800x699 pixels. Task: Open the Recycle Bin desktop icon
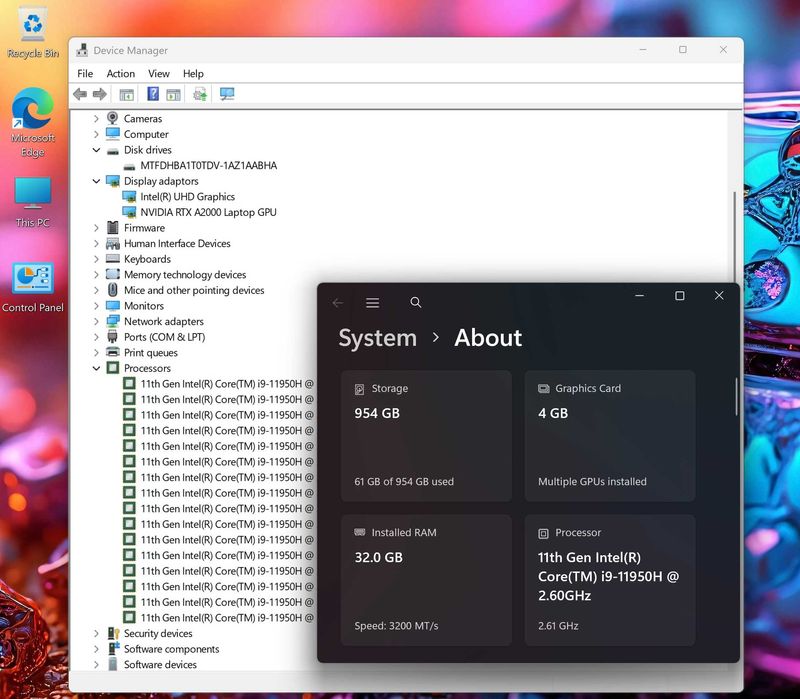(x=33, y=33)
